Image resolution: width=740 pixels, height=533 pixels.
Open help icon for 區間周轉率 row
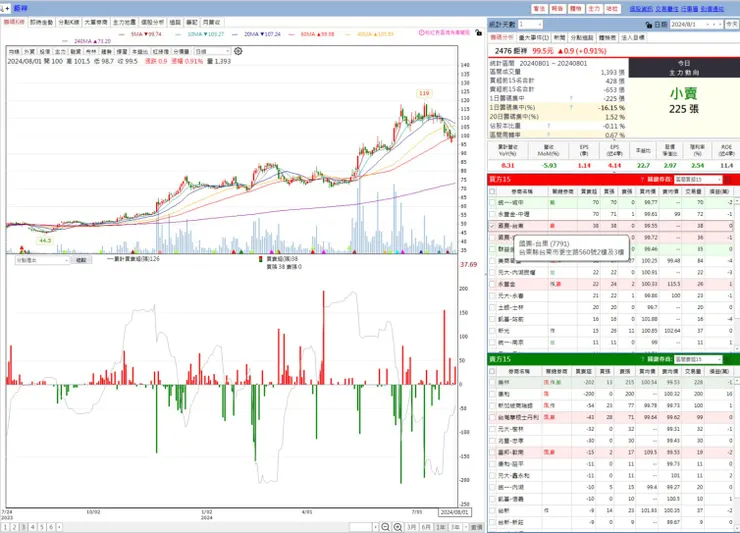coord(548,135)
